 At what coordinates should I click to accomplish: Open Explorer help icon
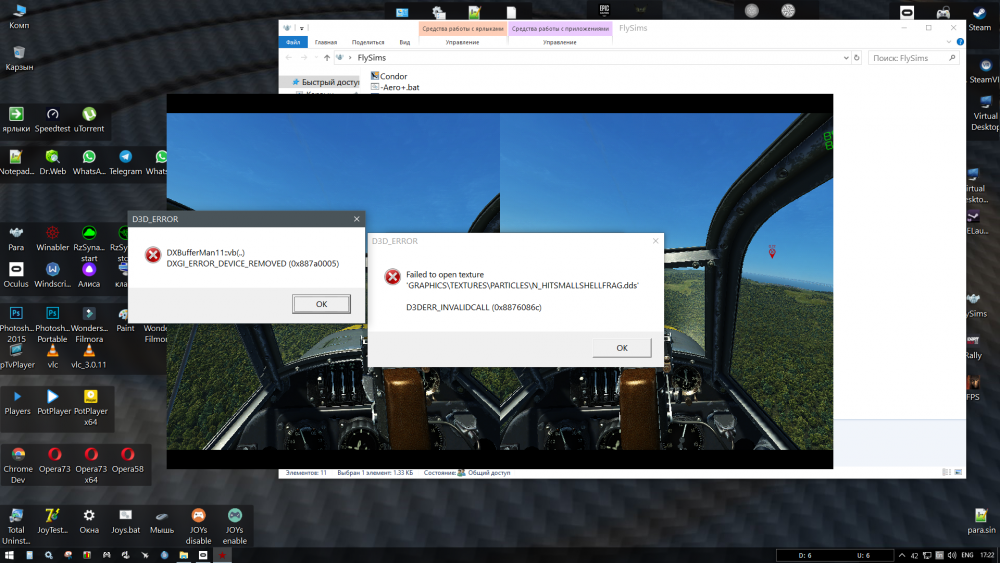[960, 42]
